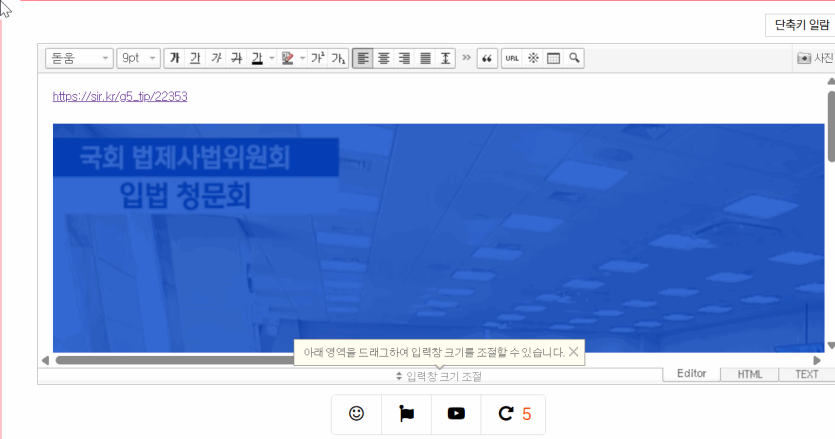Select the 국회 법제사법위원회 banner image

(438, 238)
